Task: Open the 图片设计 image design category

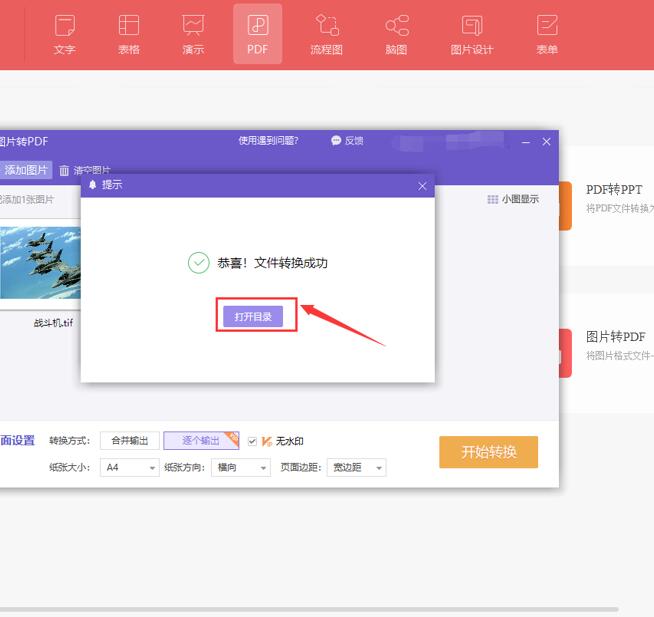Action: point(472,34)
